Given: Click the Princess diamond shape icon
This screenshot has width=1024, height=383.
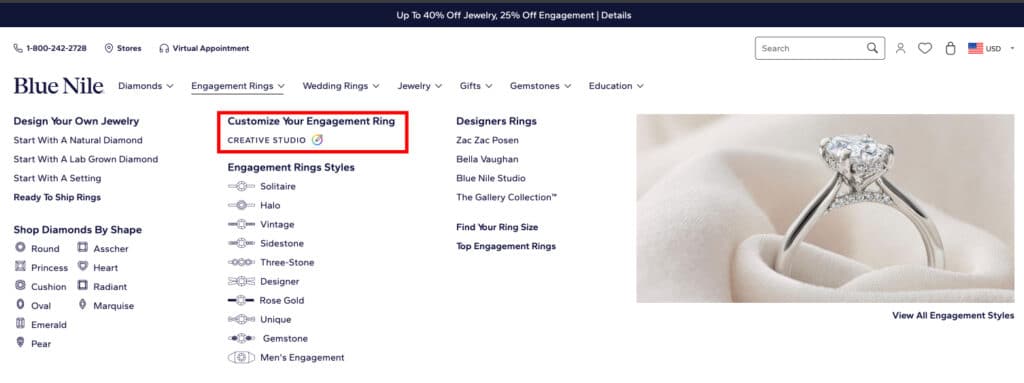Looking at the screenshot, I should coord(20,267).
